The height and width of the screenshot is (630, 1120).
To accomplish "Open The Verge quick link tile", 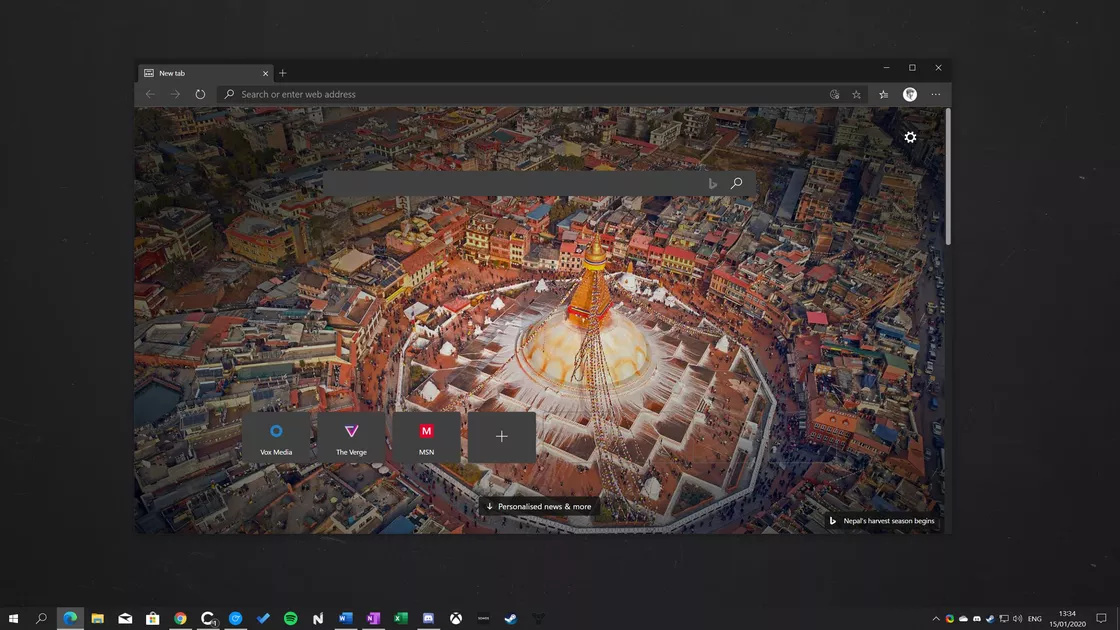I will tap(351, 437).
